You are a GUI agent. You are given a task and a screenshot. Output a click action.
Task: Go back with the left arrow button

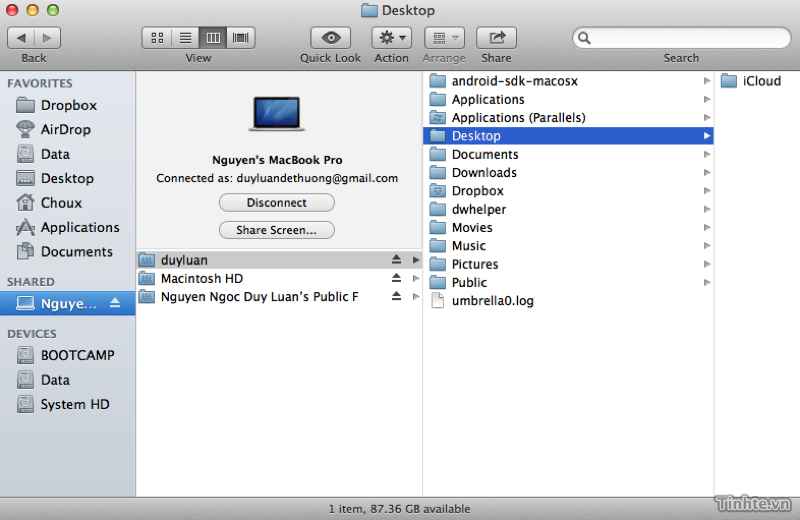coord(21,38)
